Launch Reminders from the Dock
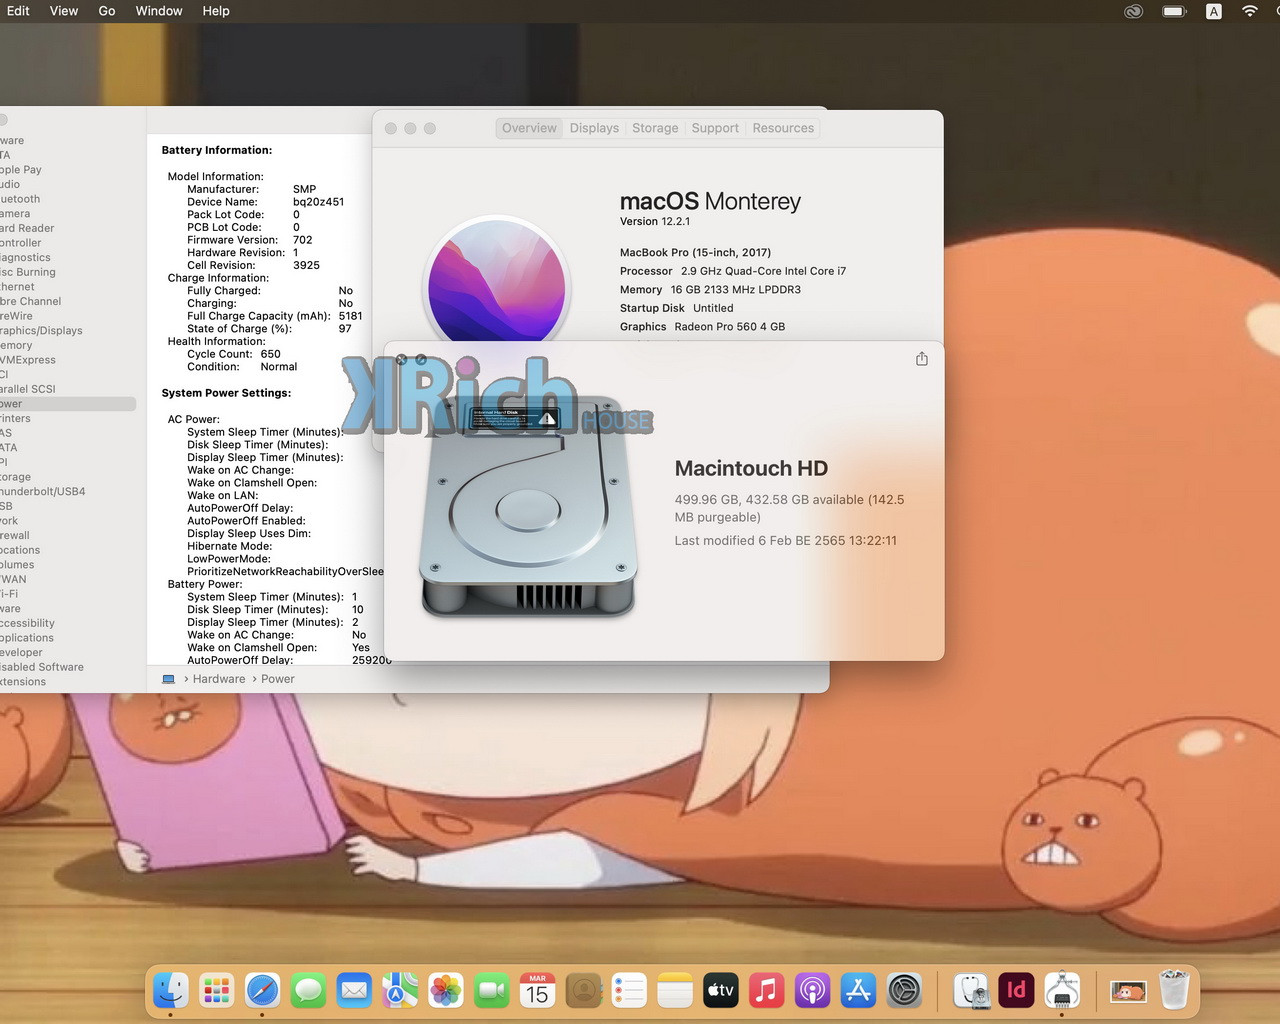 [629, 991]
